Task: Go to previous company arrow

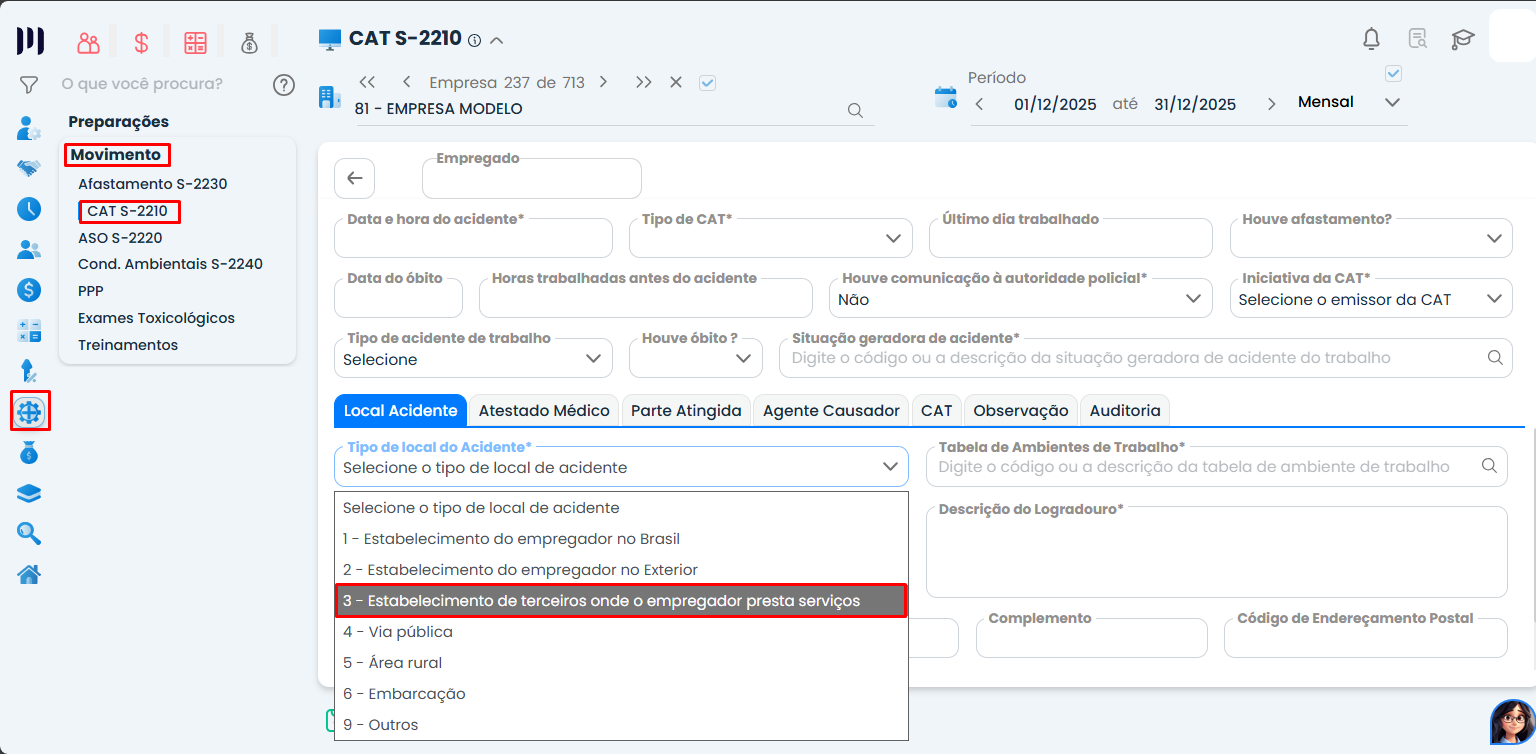Action: coord(407,82)
